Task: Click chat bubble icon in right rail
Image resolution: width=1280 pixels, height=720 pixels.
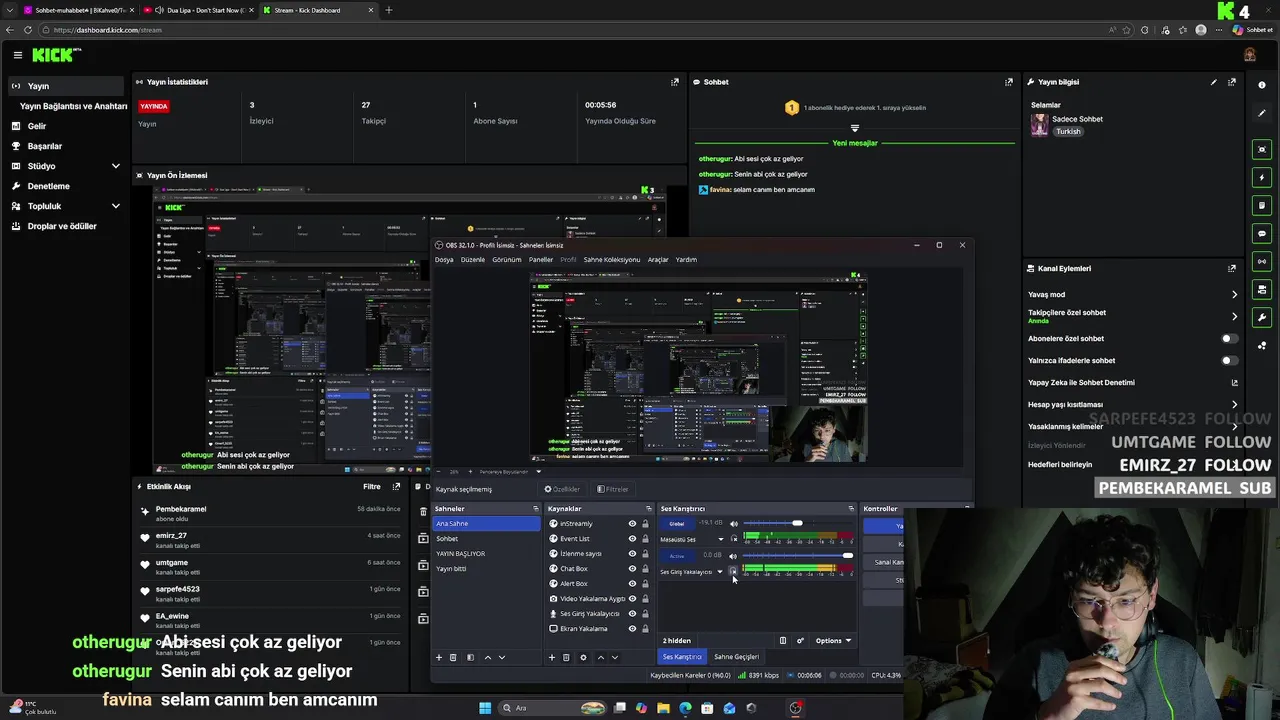Action: (x=1262, y=233)
